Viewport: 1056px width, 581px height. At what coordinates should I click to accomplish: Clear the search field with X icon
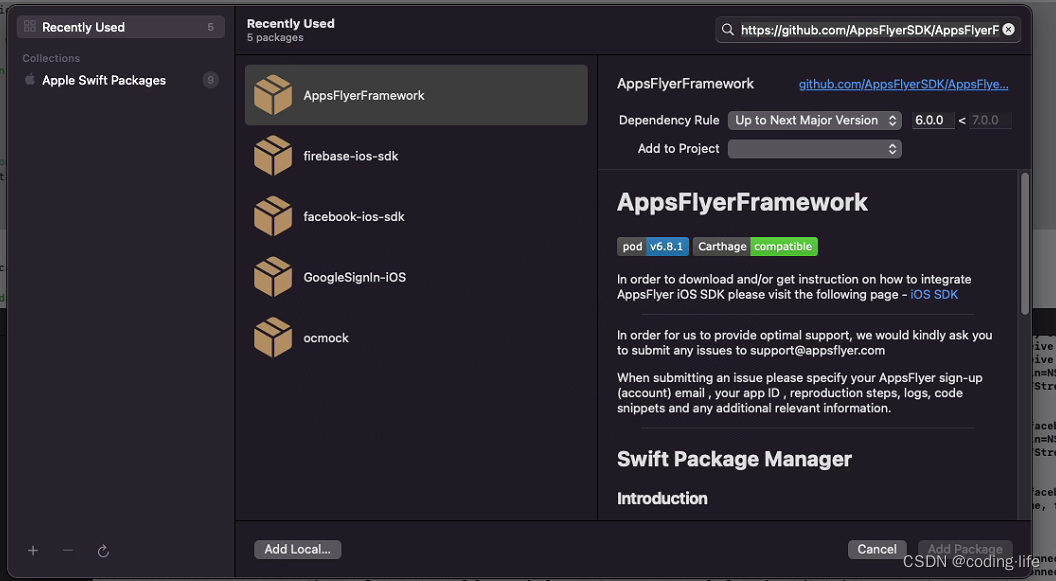click(x=1008, y=30)
